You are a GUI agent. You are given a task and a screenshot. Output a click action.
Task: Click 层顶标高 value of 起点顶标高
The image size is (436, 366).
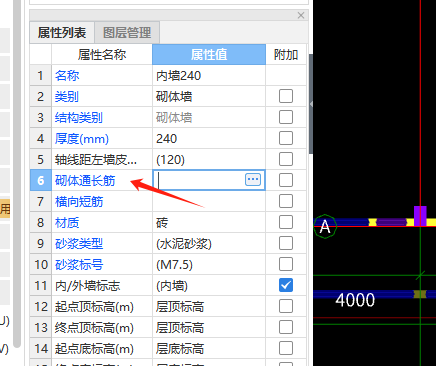tap(180, 307)
